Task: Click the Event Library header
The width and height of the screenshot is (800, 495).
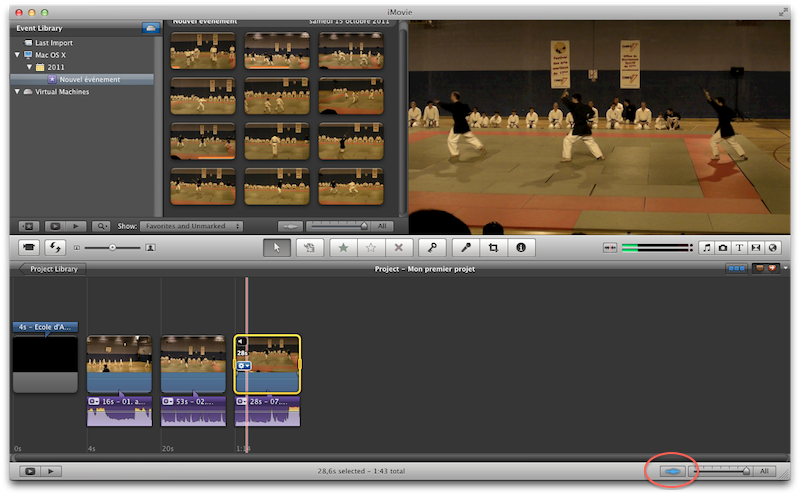Action: tap(39, 28)
